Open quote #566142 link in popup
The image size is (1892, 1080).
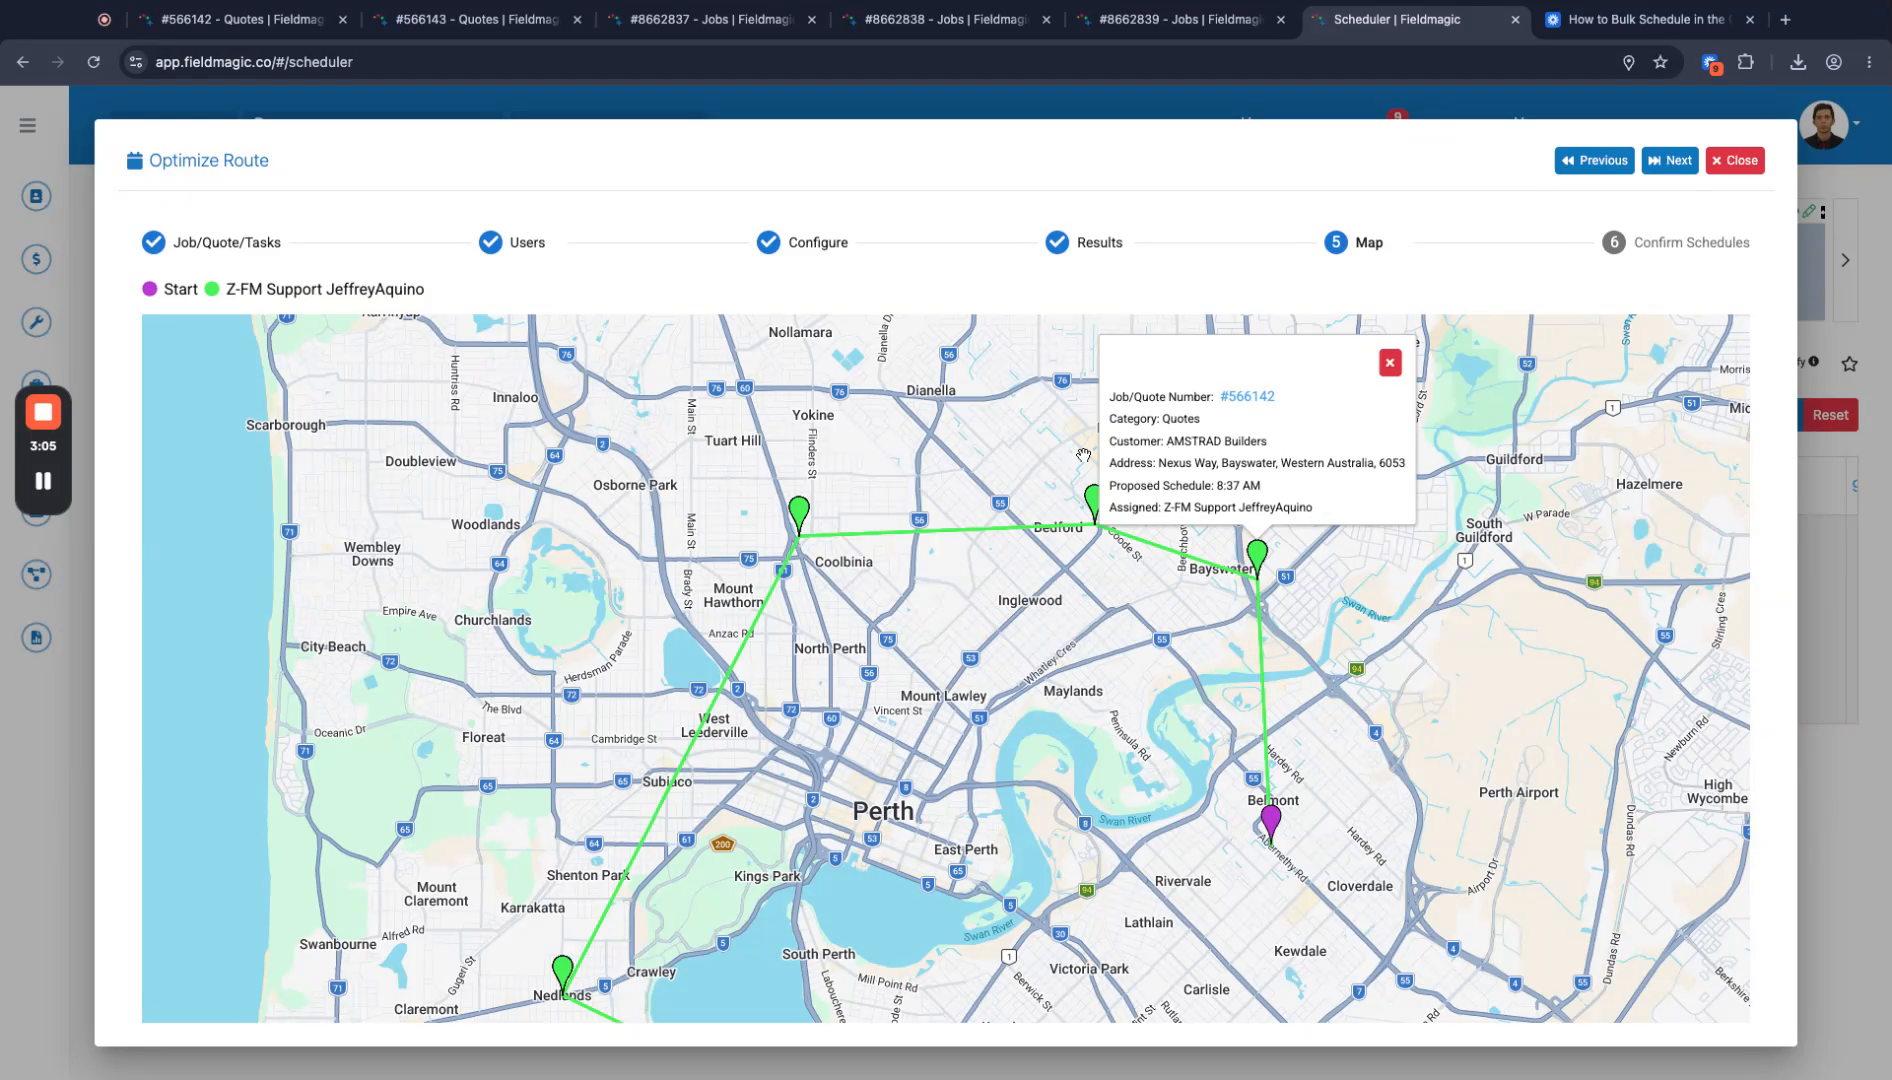(x=1247, y=396)
